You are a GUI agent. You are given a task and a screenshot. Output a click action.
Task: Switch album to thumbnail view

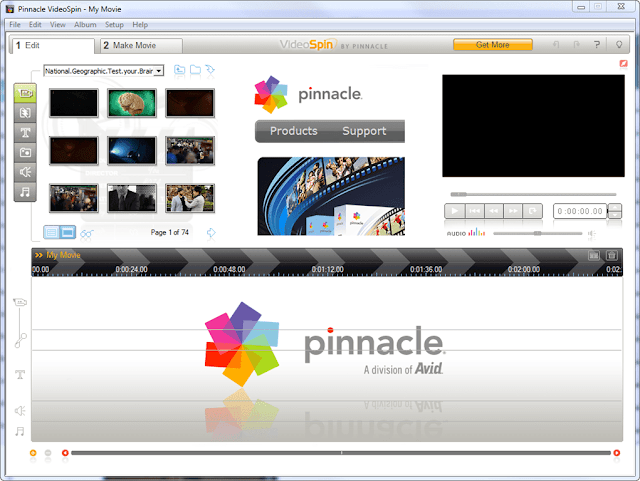tap(68, 232)
